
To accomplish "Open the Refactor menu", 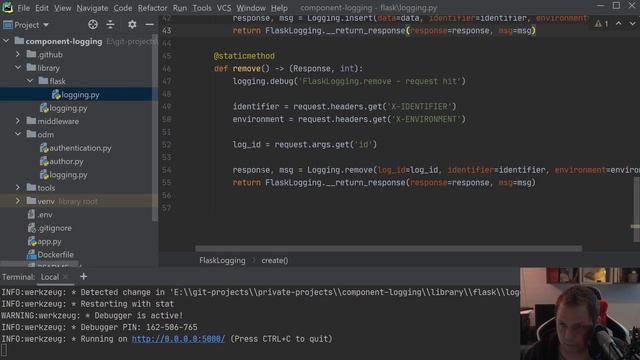I will 152,8.
